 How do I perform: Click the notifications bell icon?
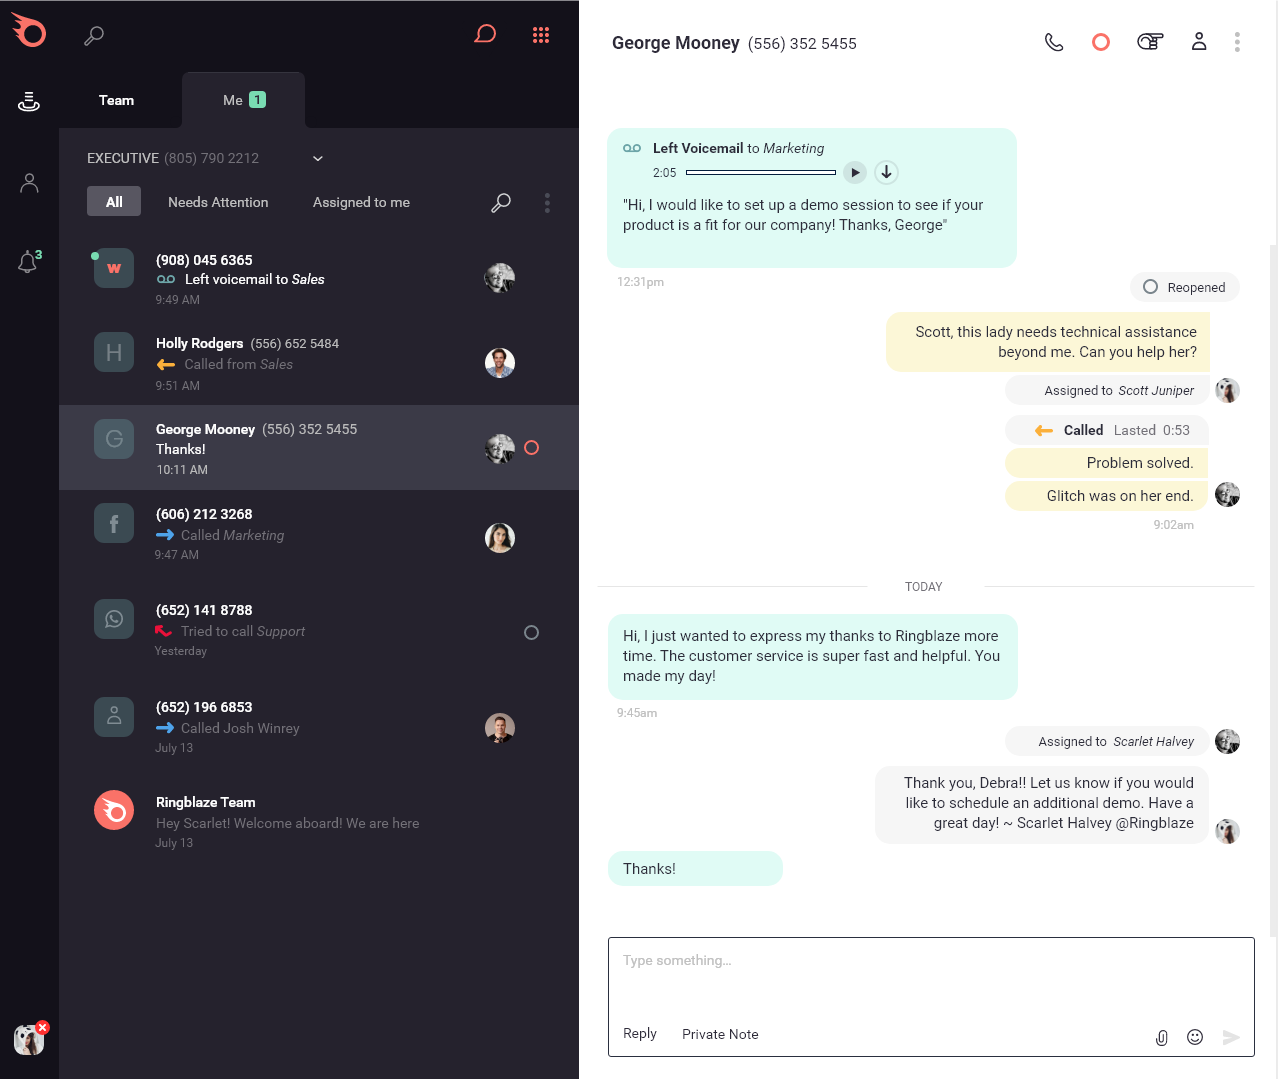[28, 262]
